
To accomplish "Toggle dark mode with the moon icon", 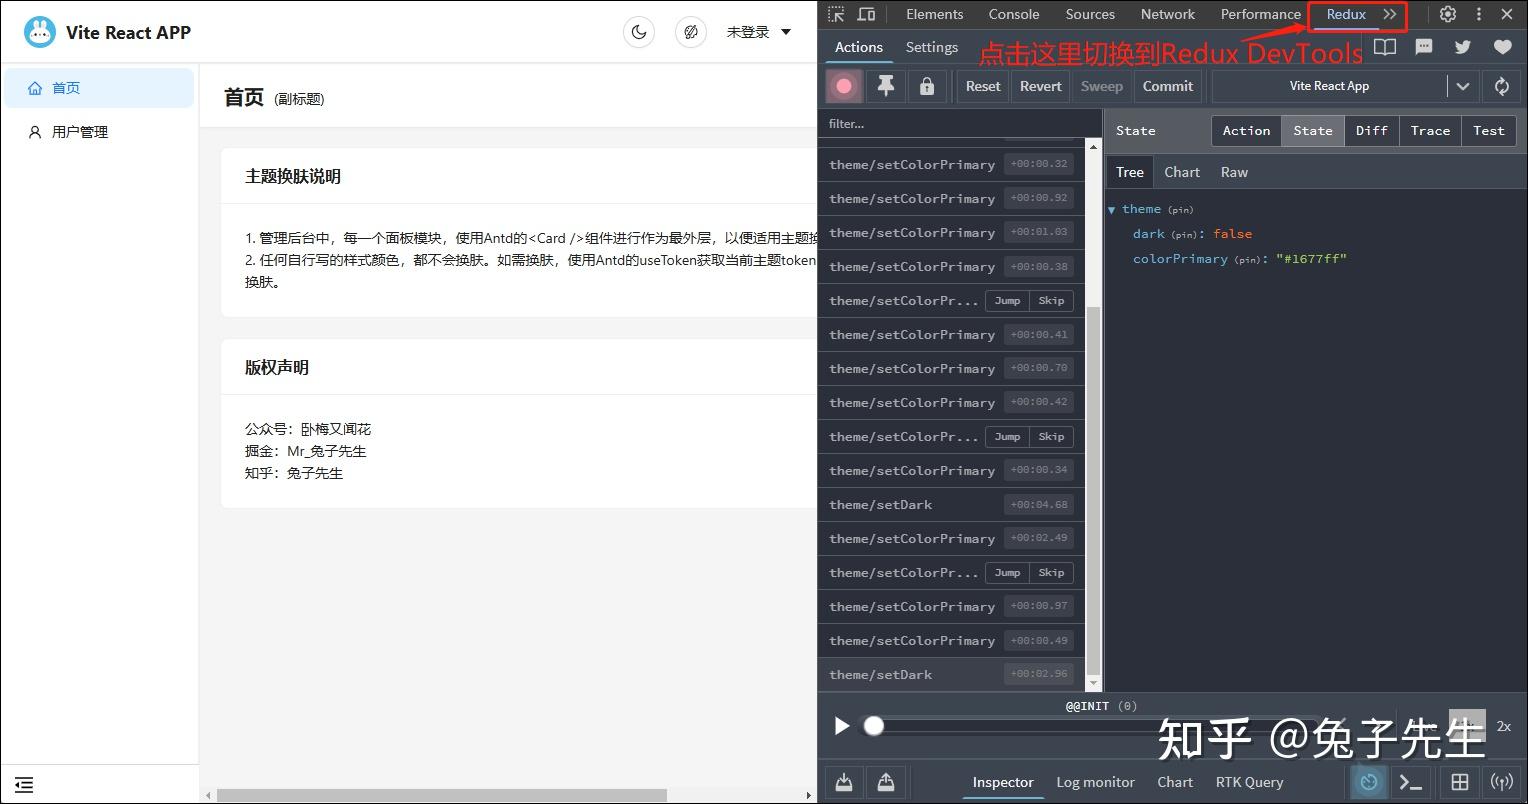I will (639, 31).
